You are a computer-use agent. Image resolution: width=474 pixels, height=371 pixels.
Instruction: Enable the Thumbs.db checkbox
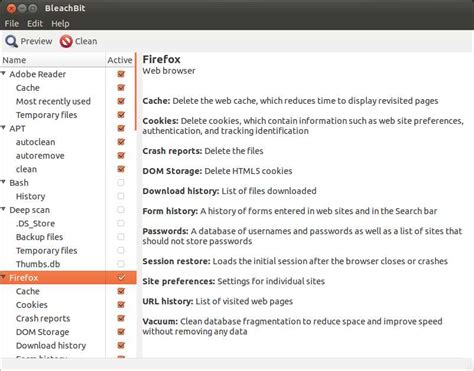tap(121, 264)
